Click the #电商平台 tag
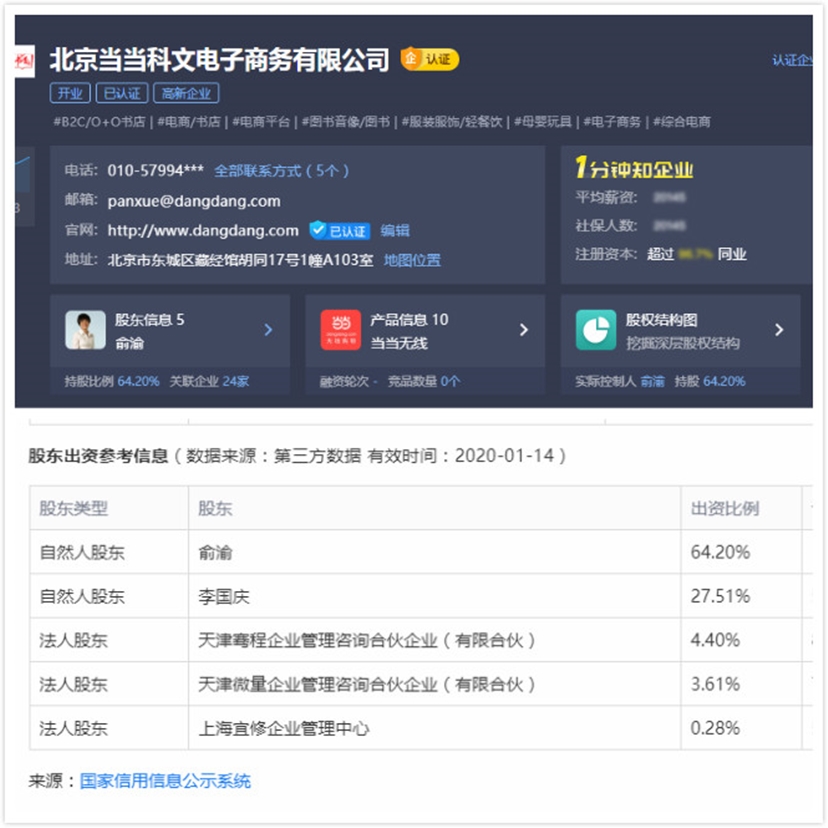The height and width of the screenshot is (828, 828). 261,122
